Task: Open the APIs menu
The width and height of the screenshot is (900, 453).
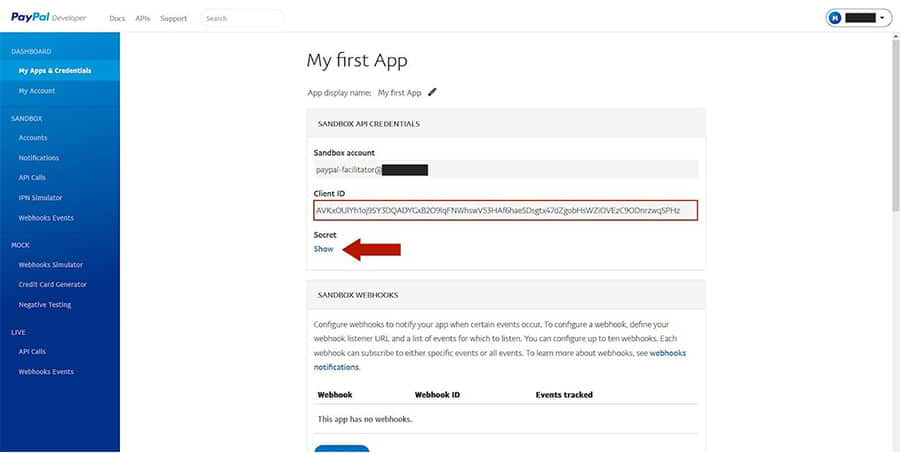Action: click(x=143, y=18)
